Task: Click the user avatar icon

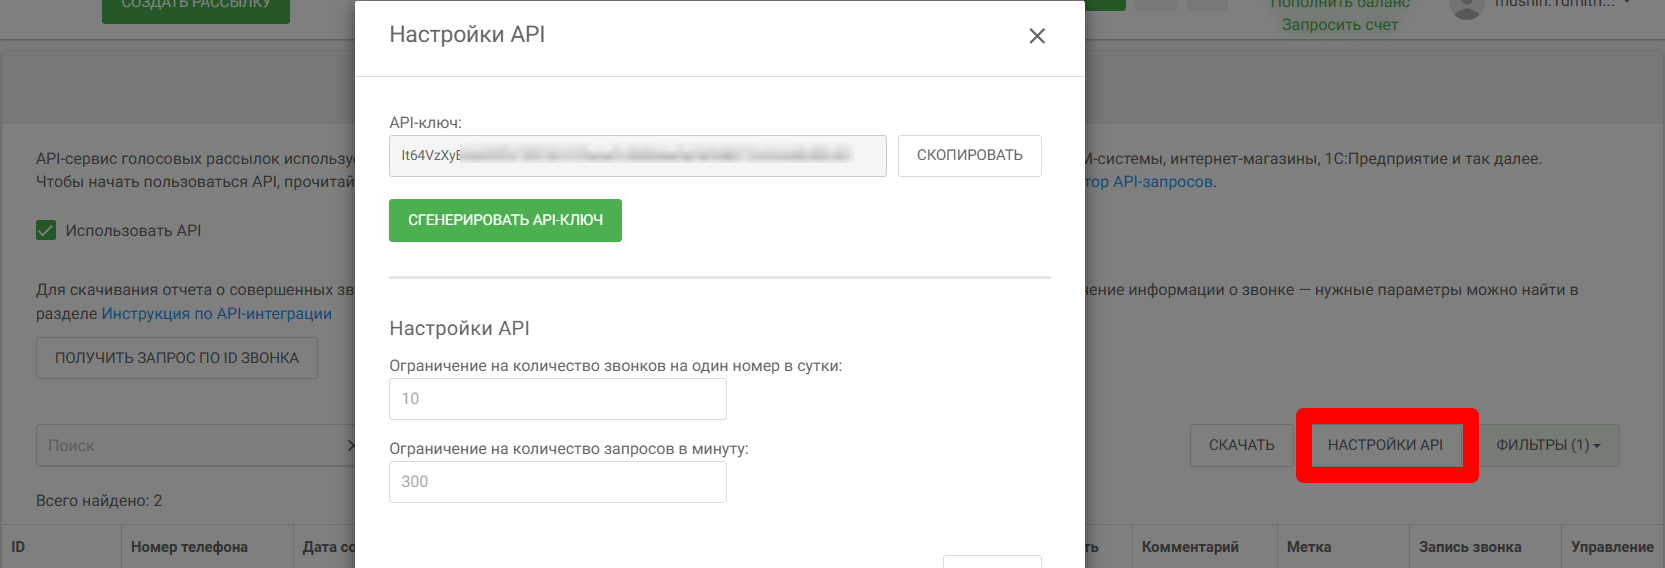Action: pyautogui.click(x=1466, y=7)
